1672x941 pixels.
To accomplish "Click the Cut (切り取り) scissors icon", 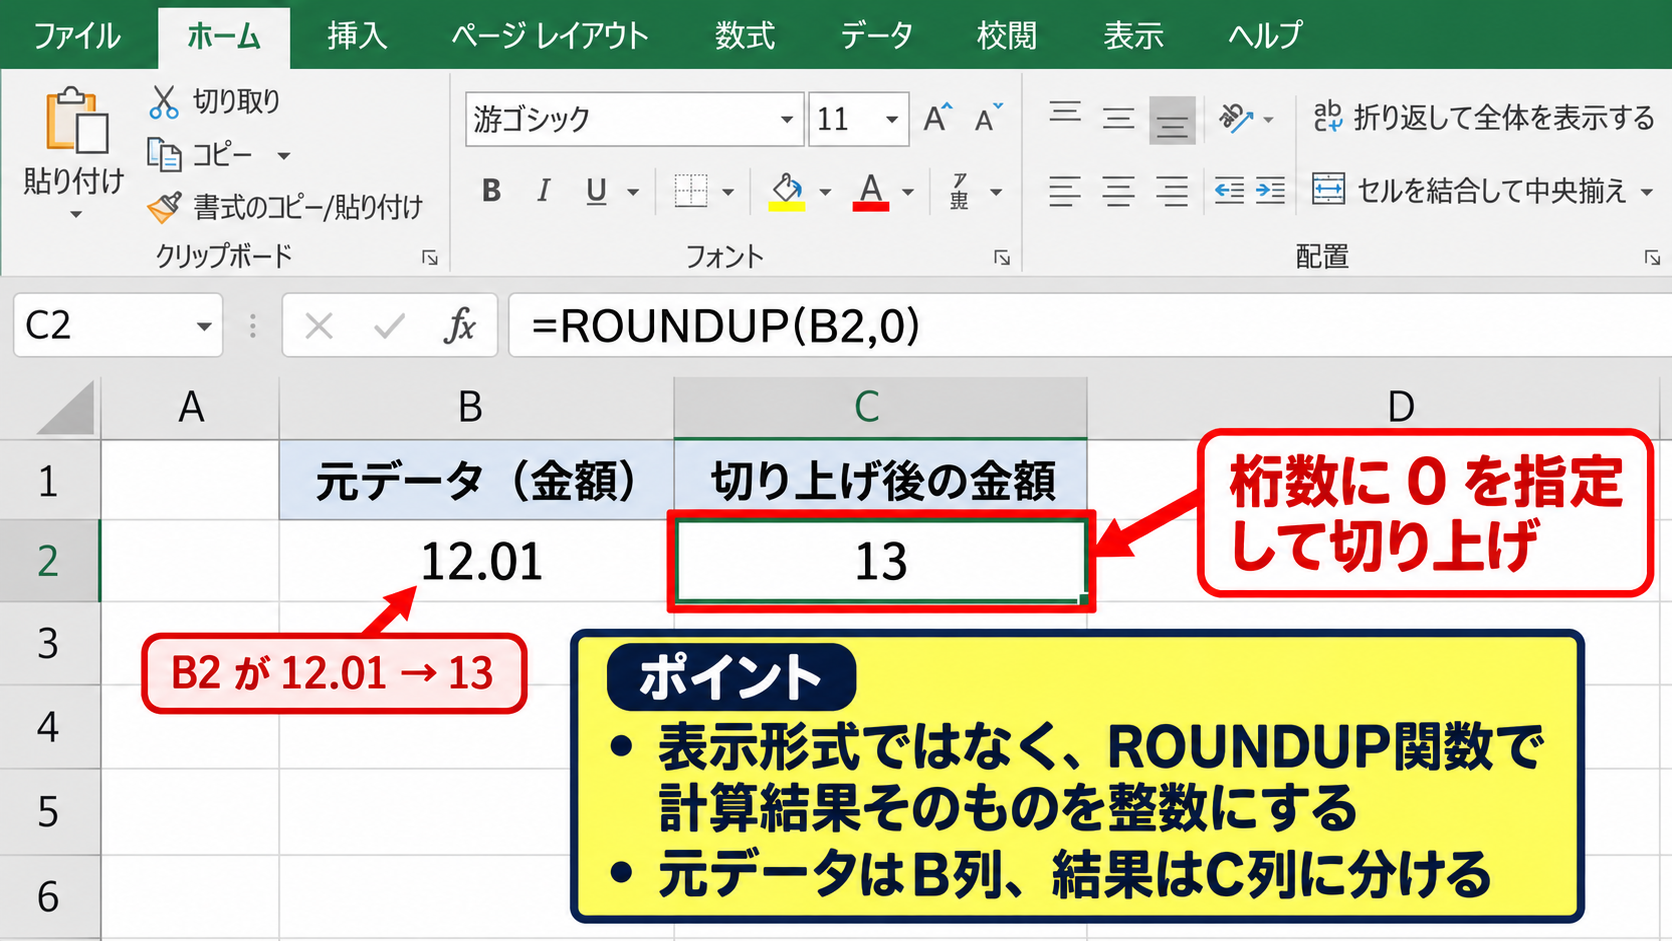I will 164,101.
